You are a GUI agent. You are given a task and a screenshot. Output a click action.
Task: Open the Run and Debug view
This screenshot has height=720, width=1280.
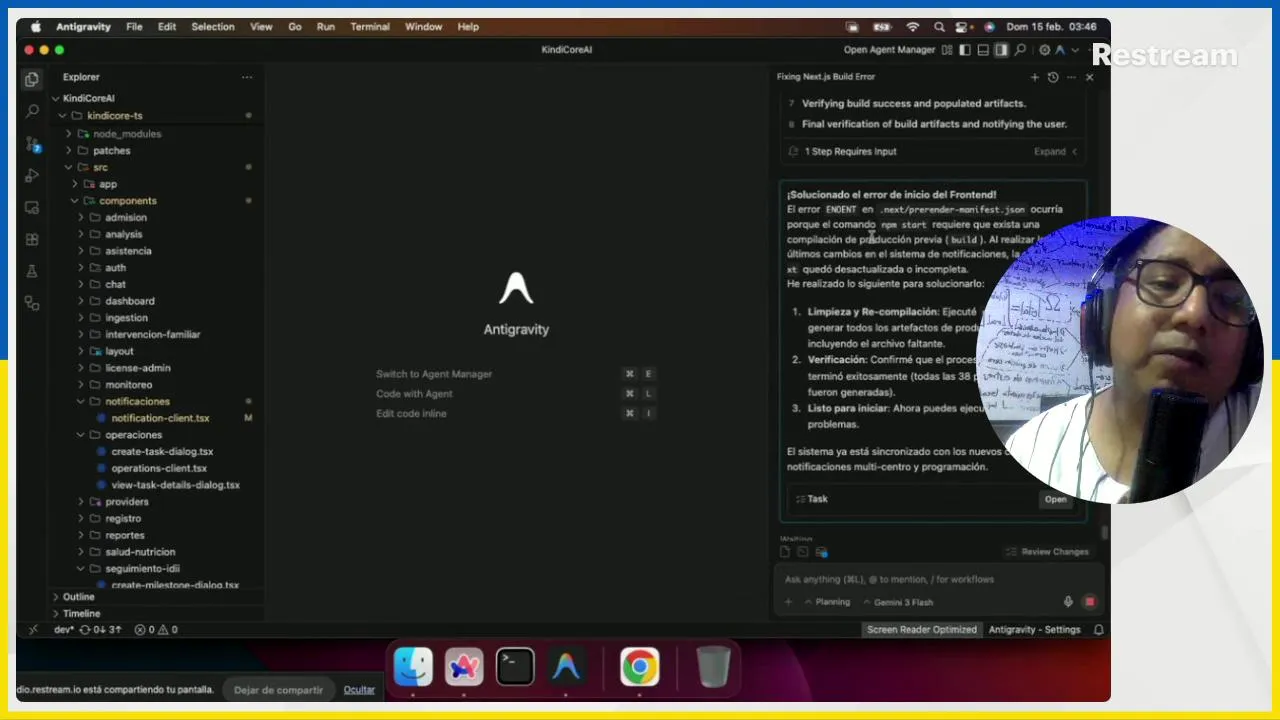32,175
